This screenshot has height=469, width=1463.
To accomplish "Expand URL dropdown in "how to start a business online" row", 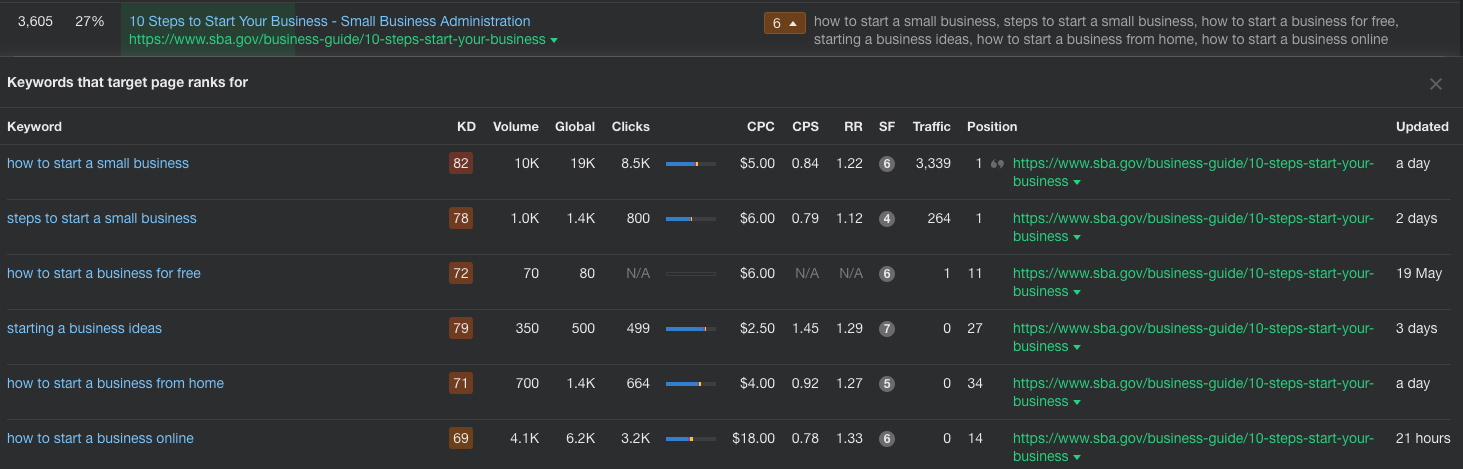I will (1077, 457).
